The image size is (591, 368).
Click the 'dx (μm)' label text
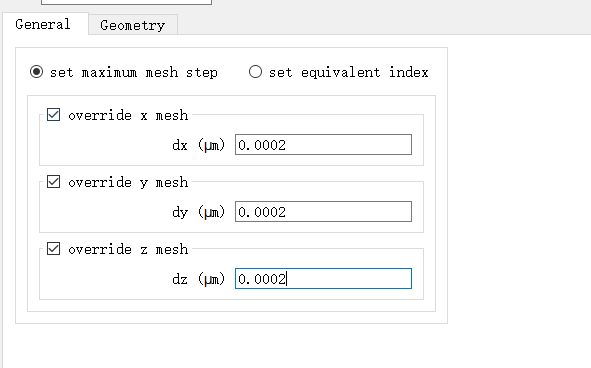[x=199, y=145]
